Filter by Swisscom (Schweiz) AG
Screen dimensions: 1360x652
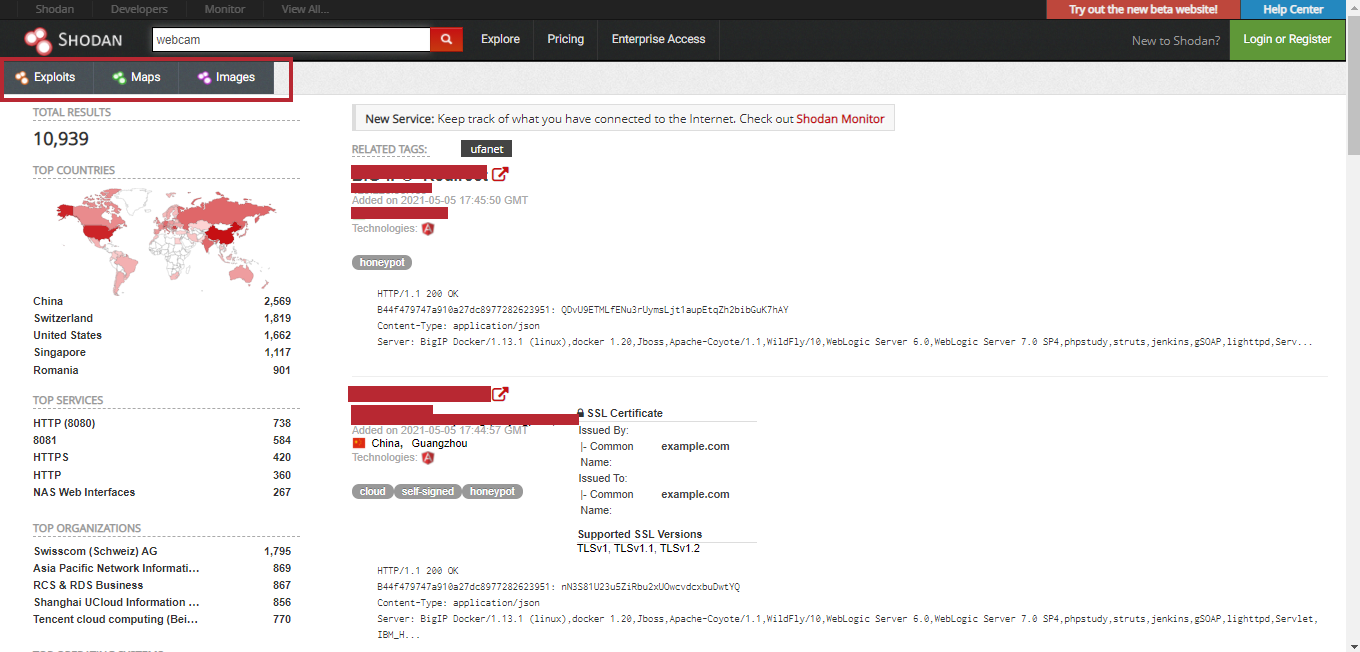(x=95, y=551)
